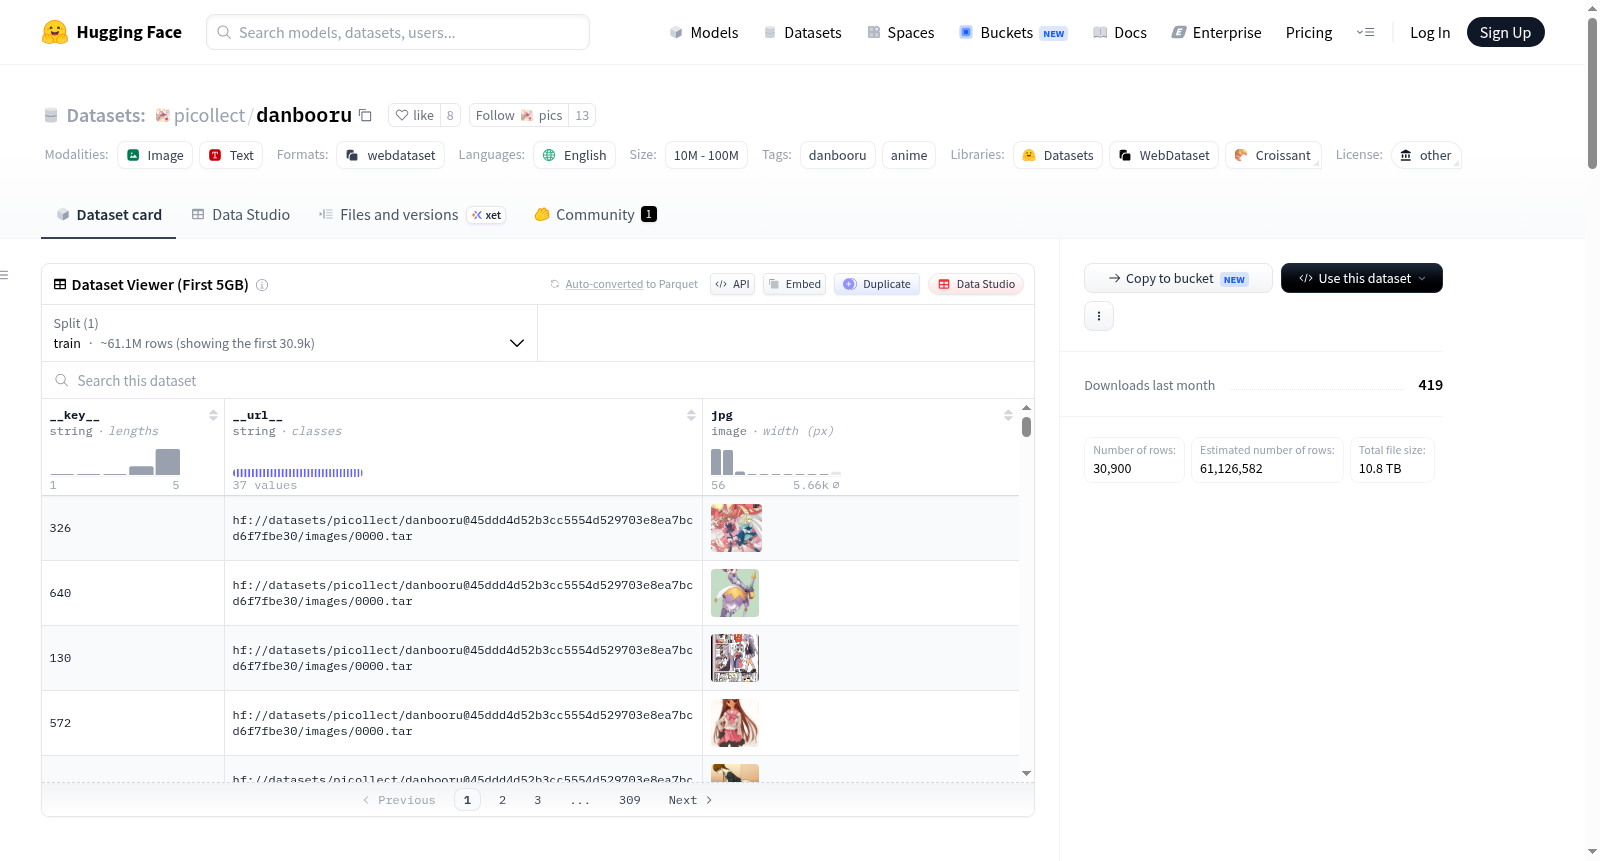Image resolution: width=1600 pixels, height=861 pixels.
Task: Click the danbooru tag
Action: pos(838,155)
